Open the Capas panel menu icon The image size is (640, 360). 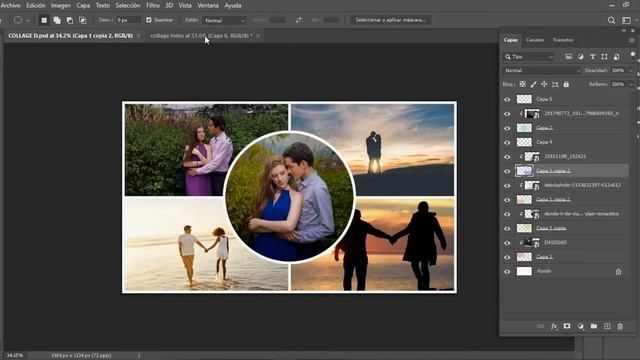pos(632,40)
